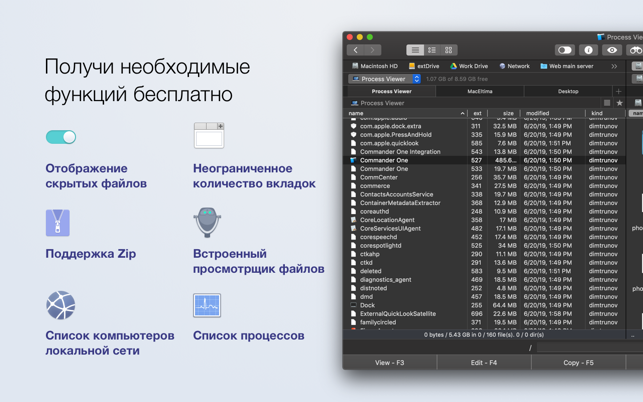Toggle the teal hidden-files switch illustration
This screenshot has height=402, width=643.
pos(61,137)
